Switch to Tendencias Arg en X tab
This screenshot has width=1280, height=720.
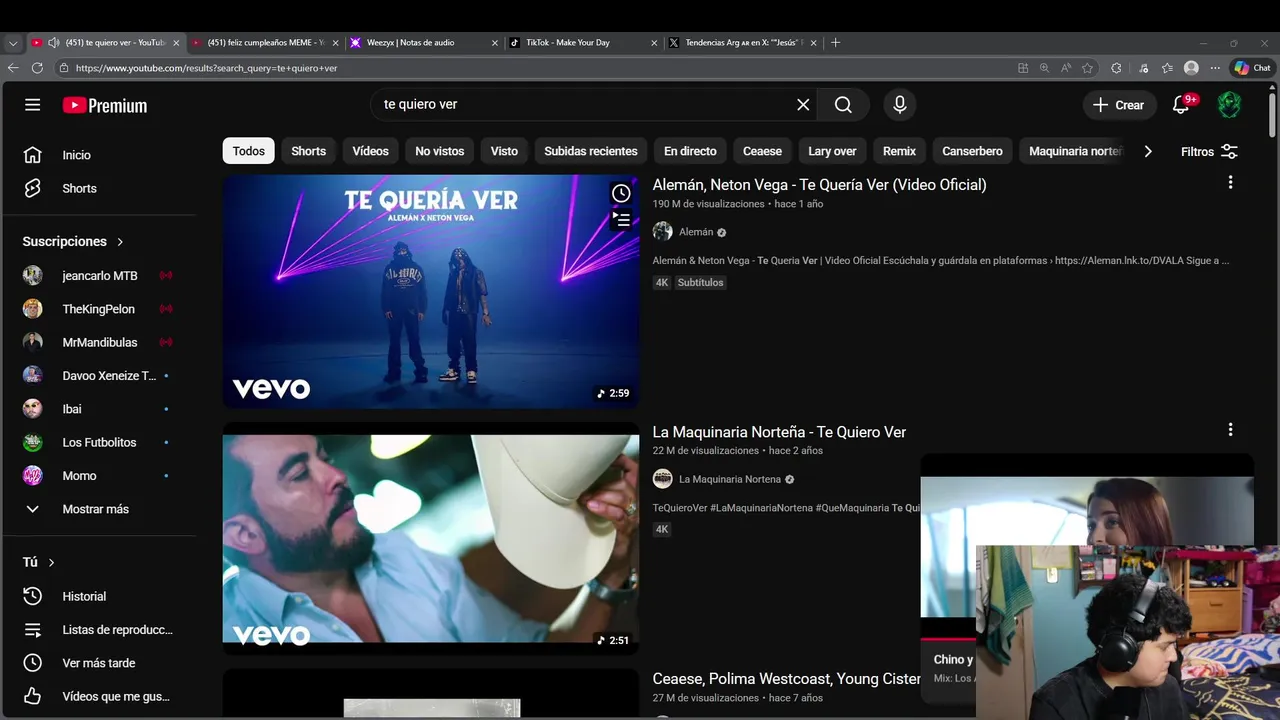tap(743, 43)
